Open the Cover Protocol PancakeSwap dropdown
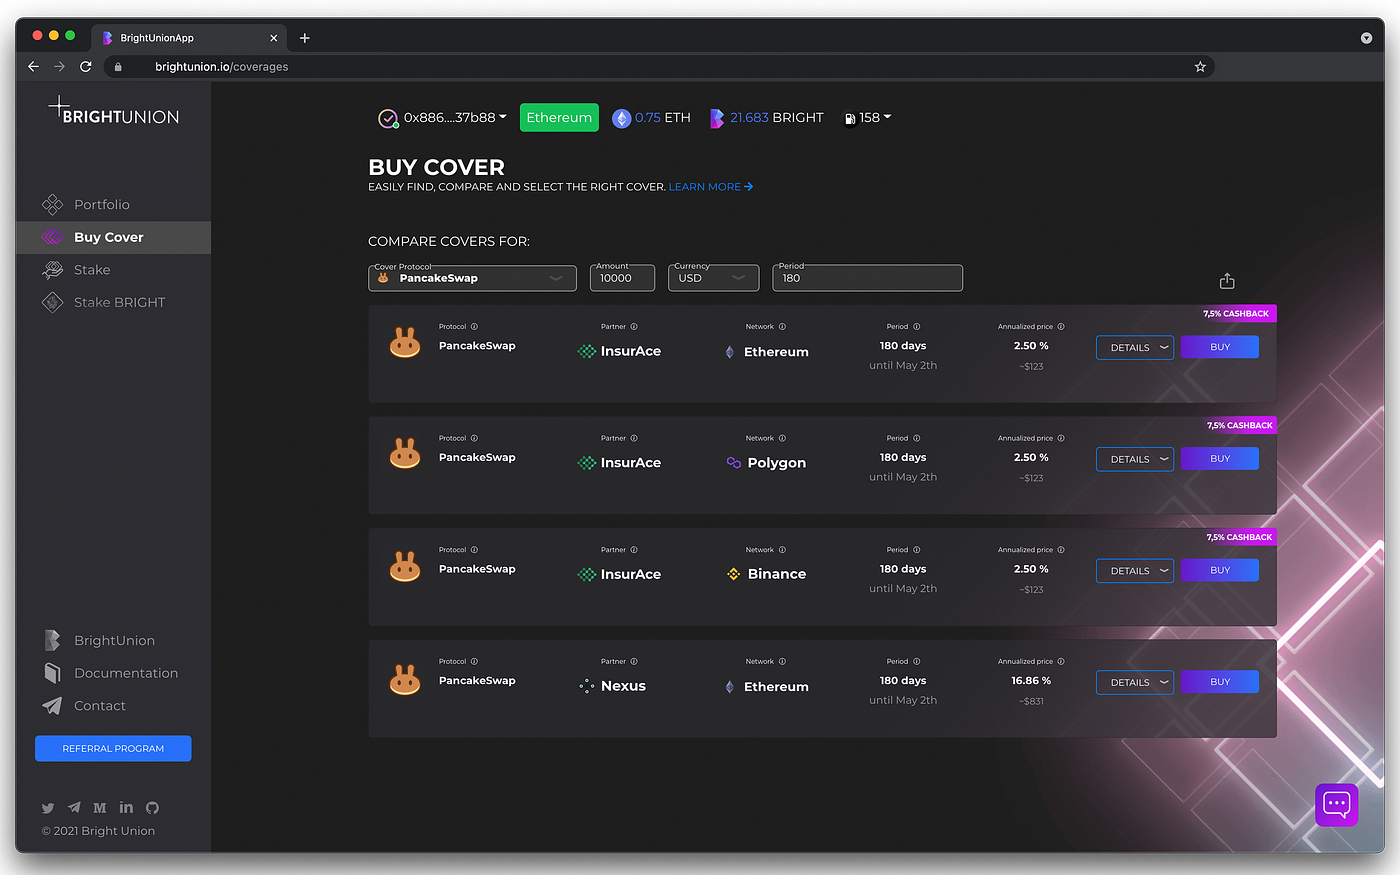This screenshot has height=875, width=1400. coord(472,278)
